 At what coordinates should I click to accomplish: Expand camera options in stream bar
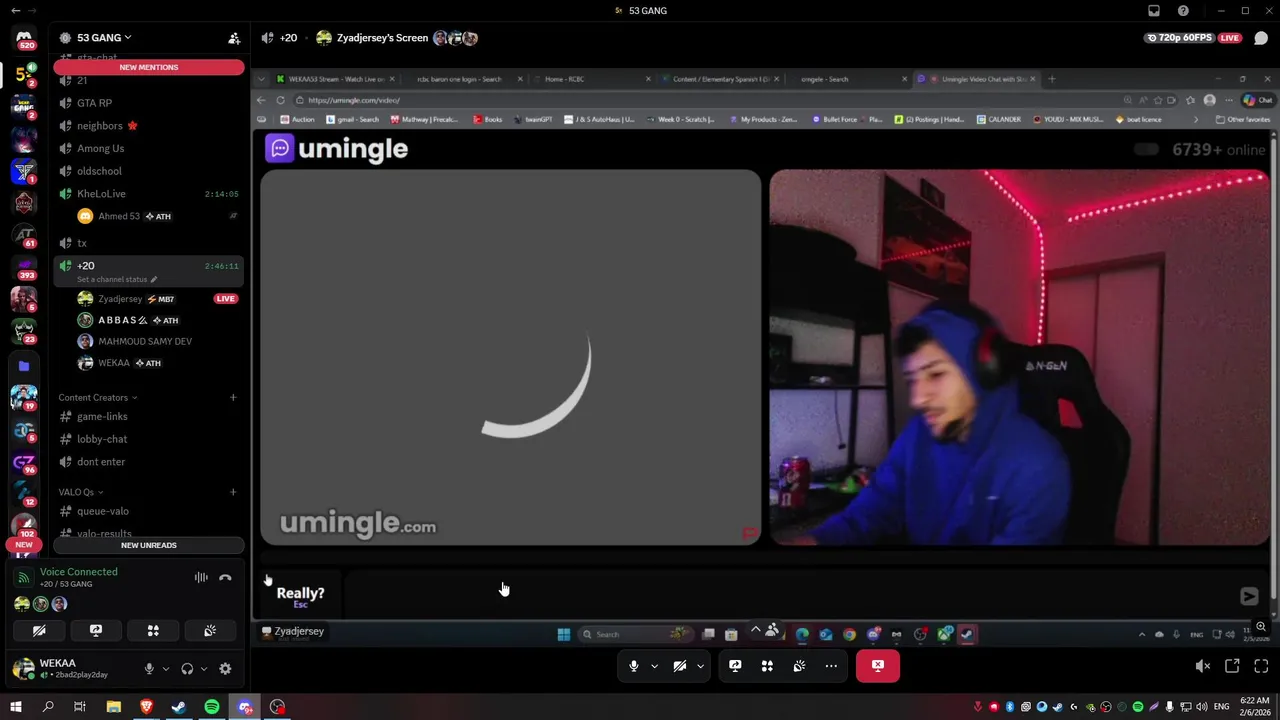pyautogui.click(x=700, y=666)
